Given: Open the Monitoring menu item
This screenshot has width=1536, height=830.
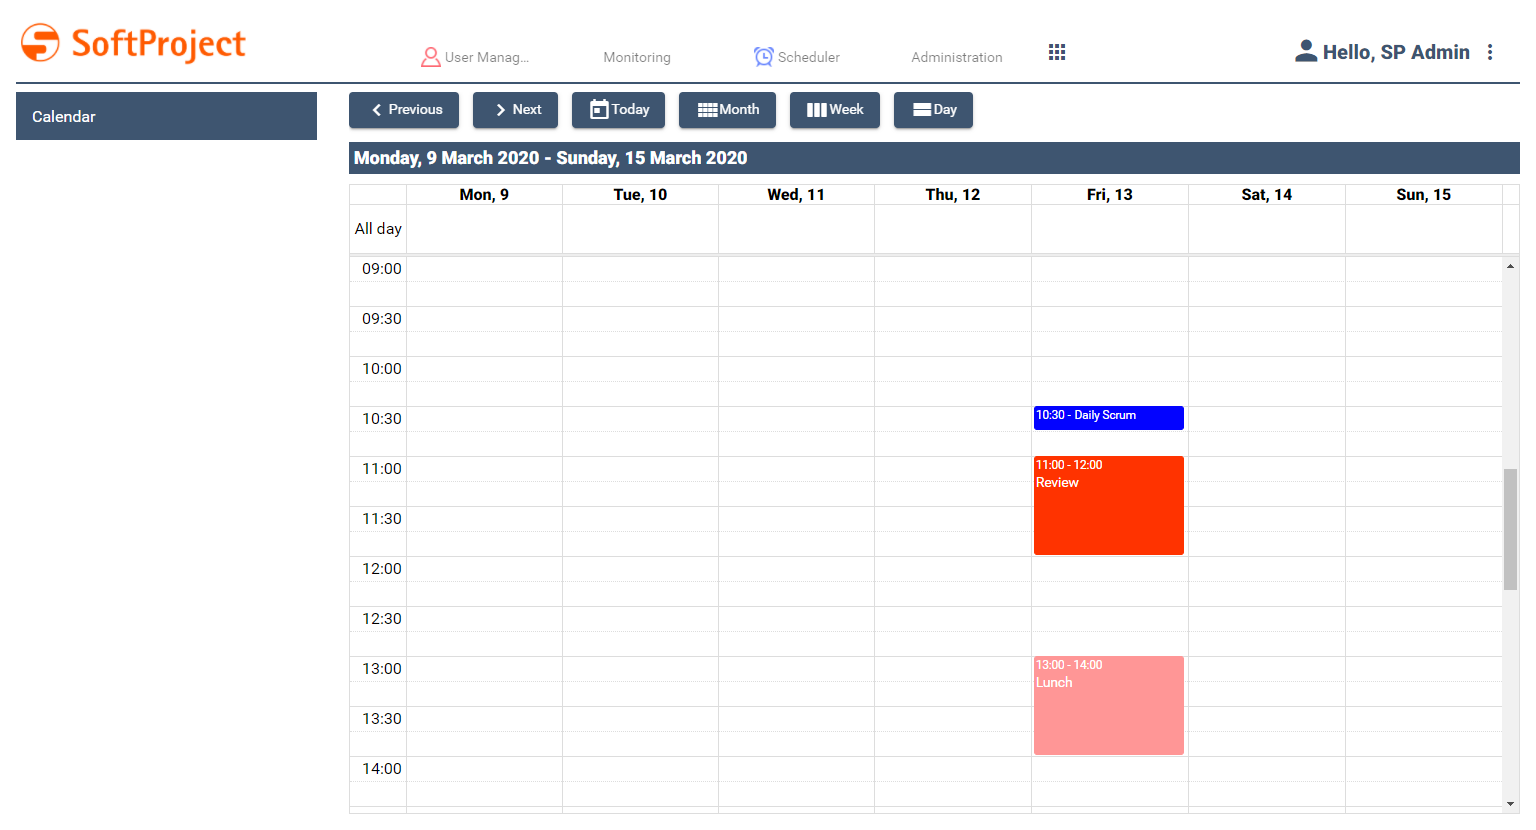Looking at the screenshot, I should pyautogui.click(x=636, y=57).
